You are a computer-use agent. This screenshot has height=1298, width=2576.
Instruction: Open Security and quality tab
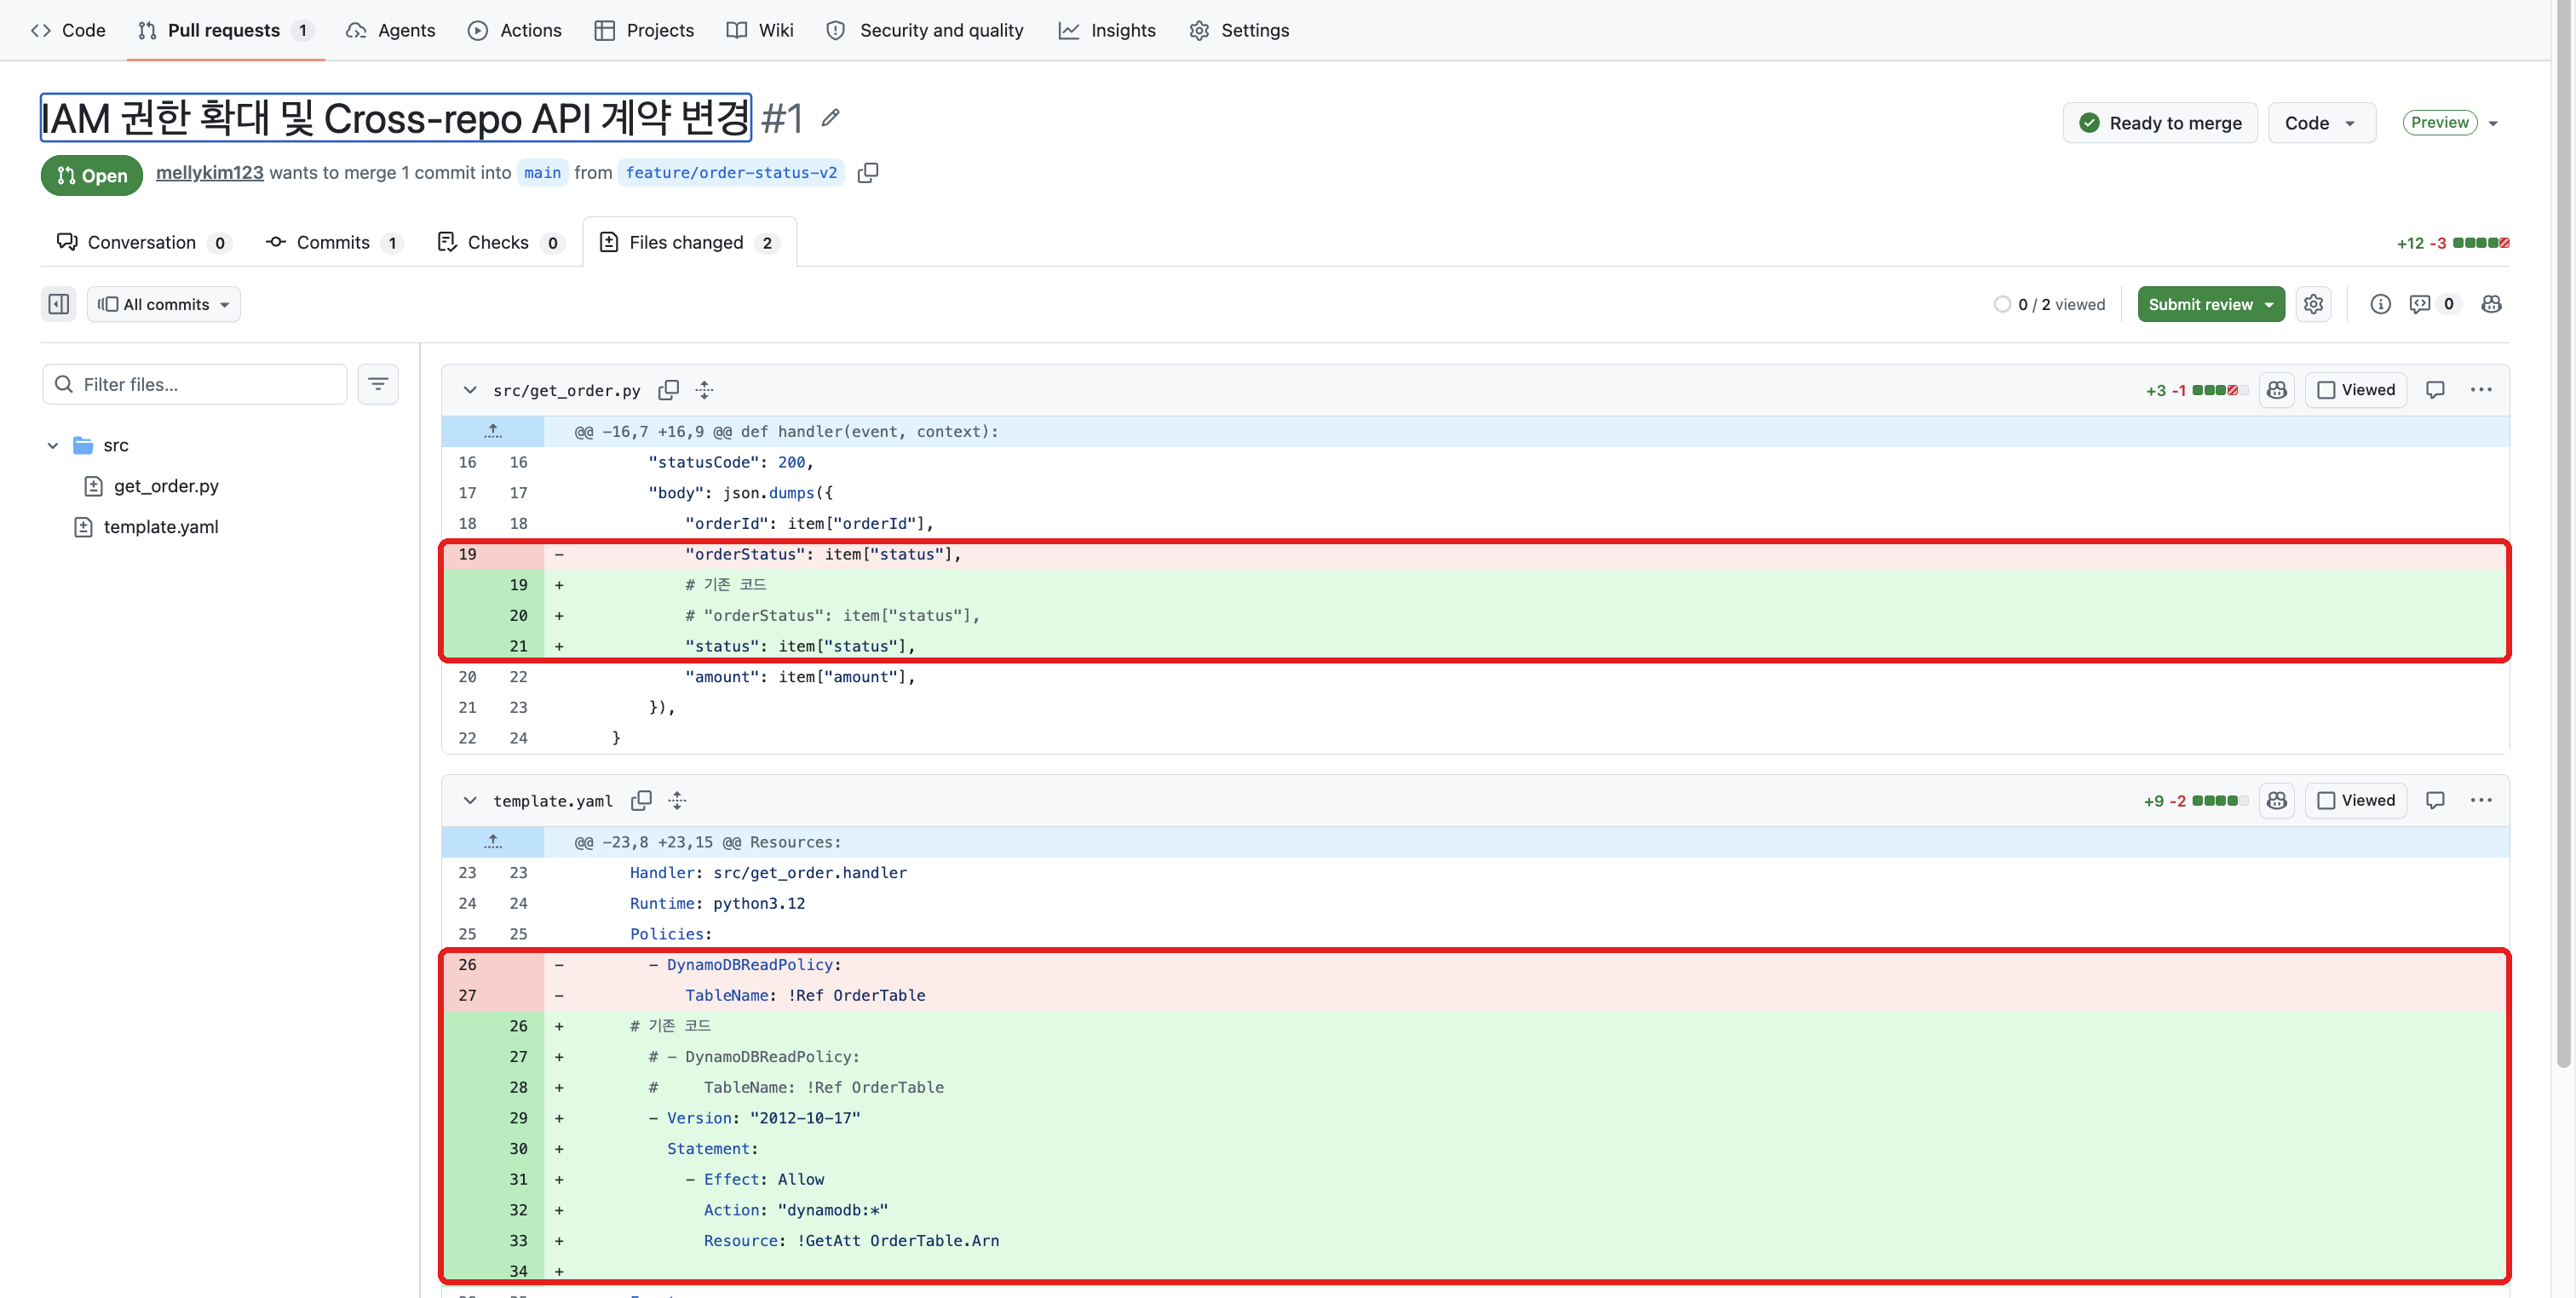point(925,30)
